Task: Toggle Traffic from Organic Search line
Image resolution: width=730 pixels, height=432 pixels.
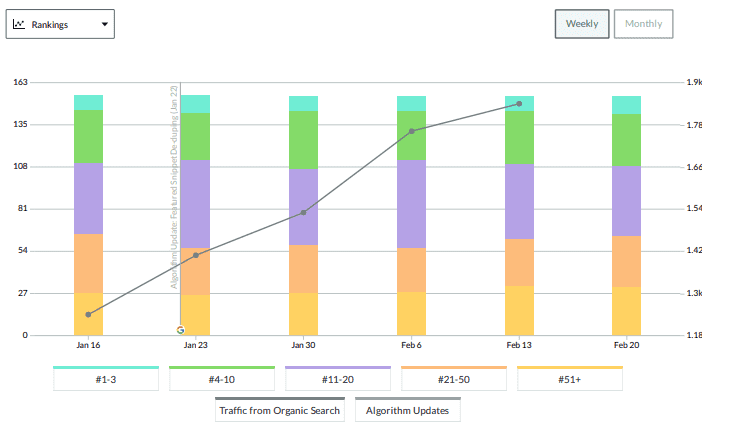Action: [x=280, y=410]
